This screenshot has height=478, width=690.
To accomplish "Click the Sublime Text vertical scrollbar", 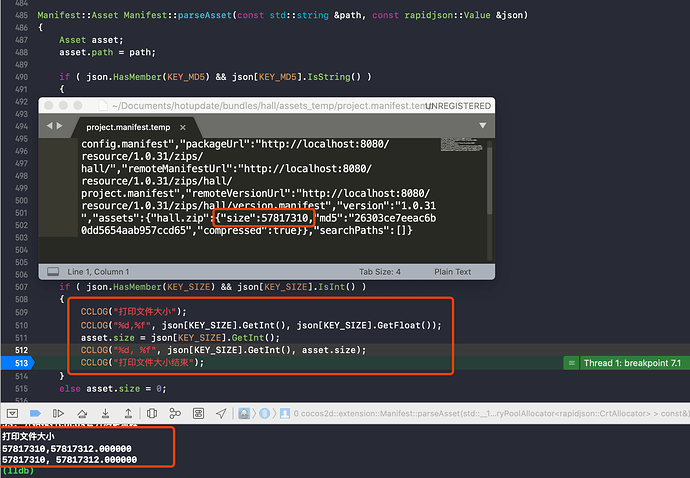I will pos(489,180).
